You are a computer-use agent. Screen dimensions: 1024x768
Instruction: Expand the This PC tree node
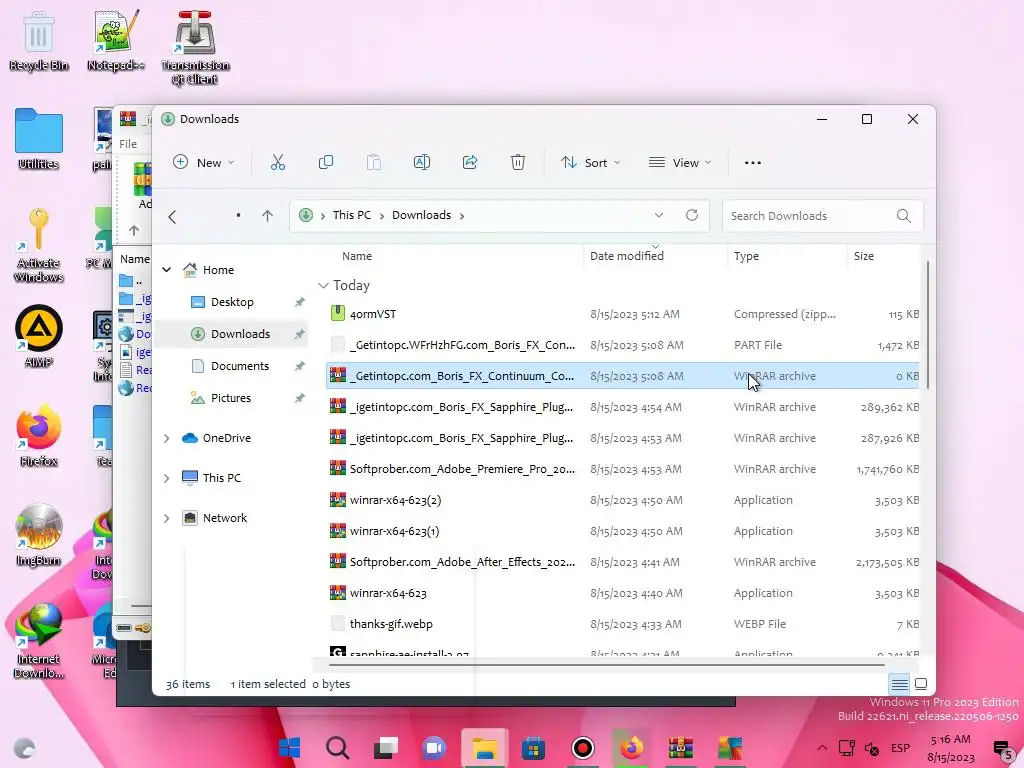(167, 478)
